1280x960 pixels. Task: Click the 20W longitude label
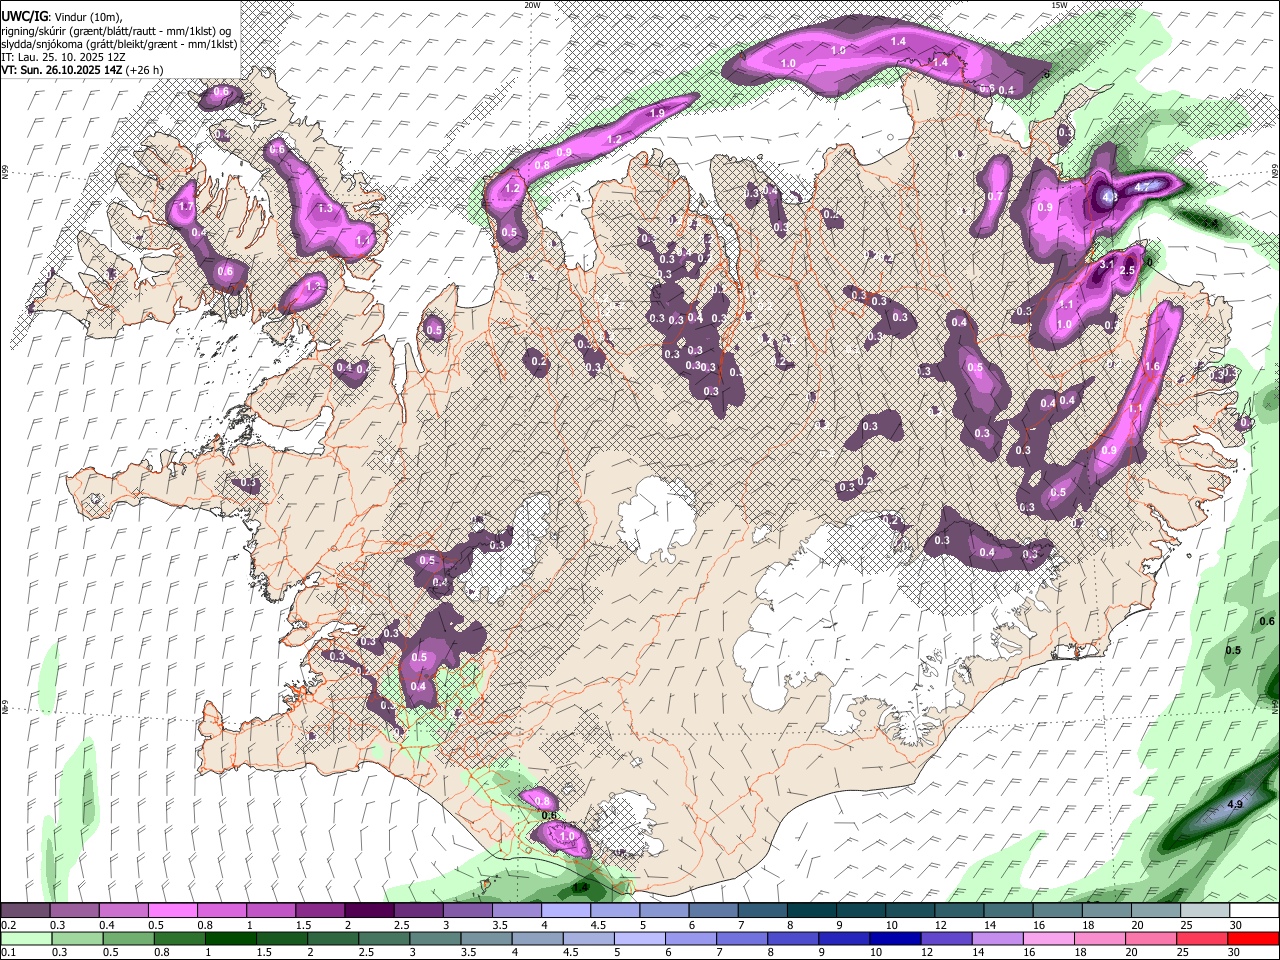[533, 5]
